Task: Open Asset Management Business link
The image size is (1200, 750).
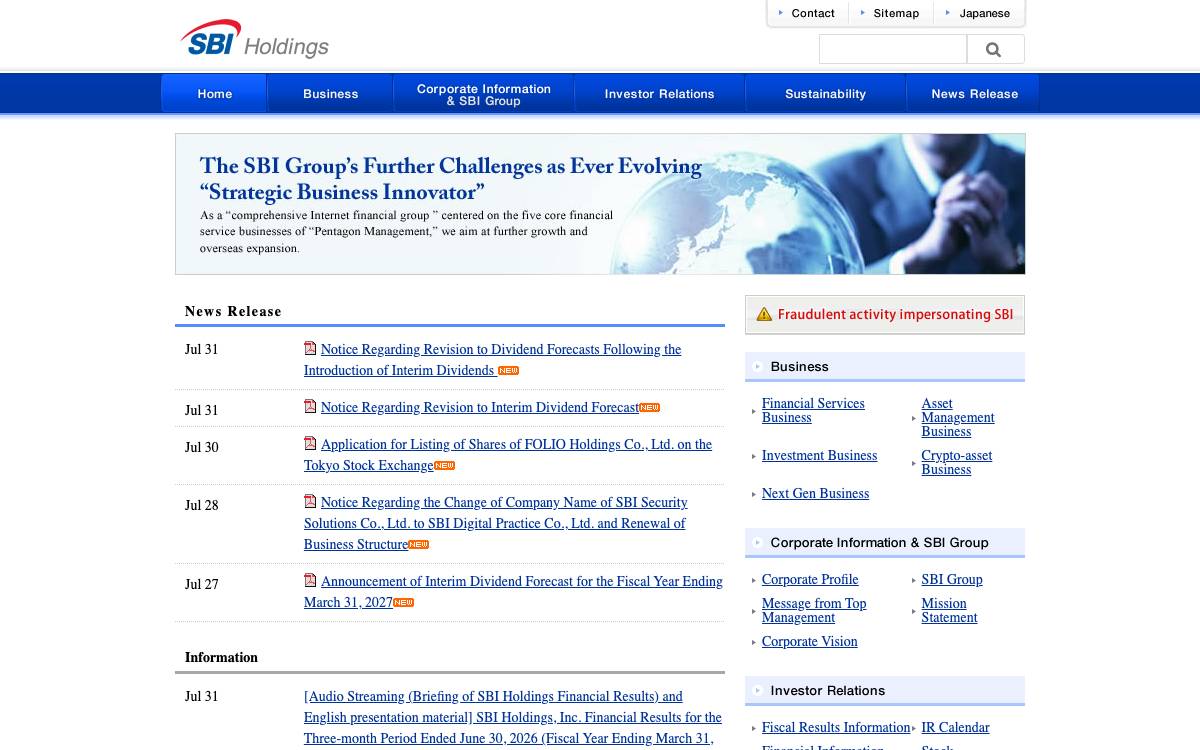Action: click(957, 417)
